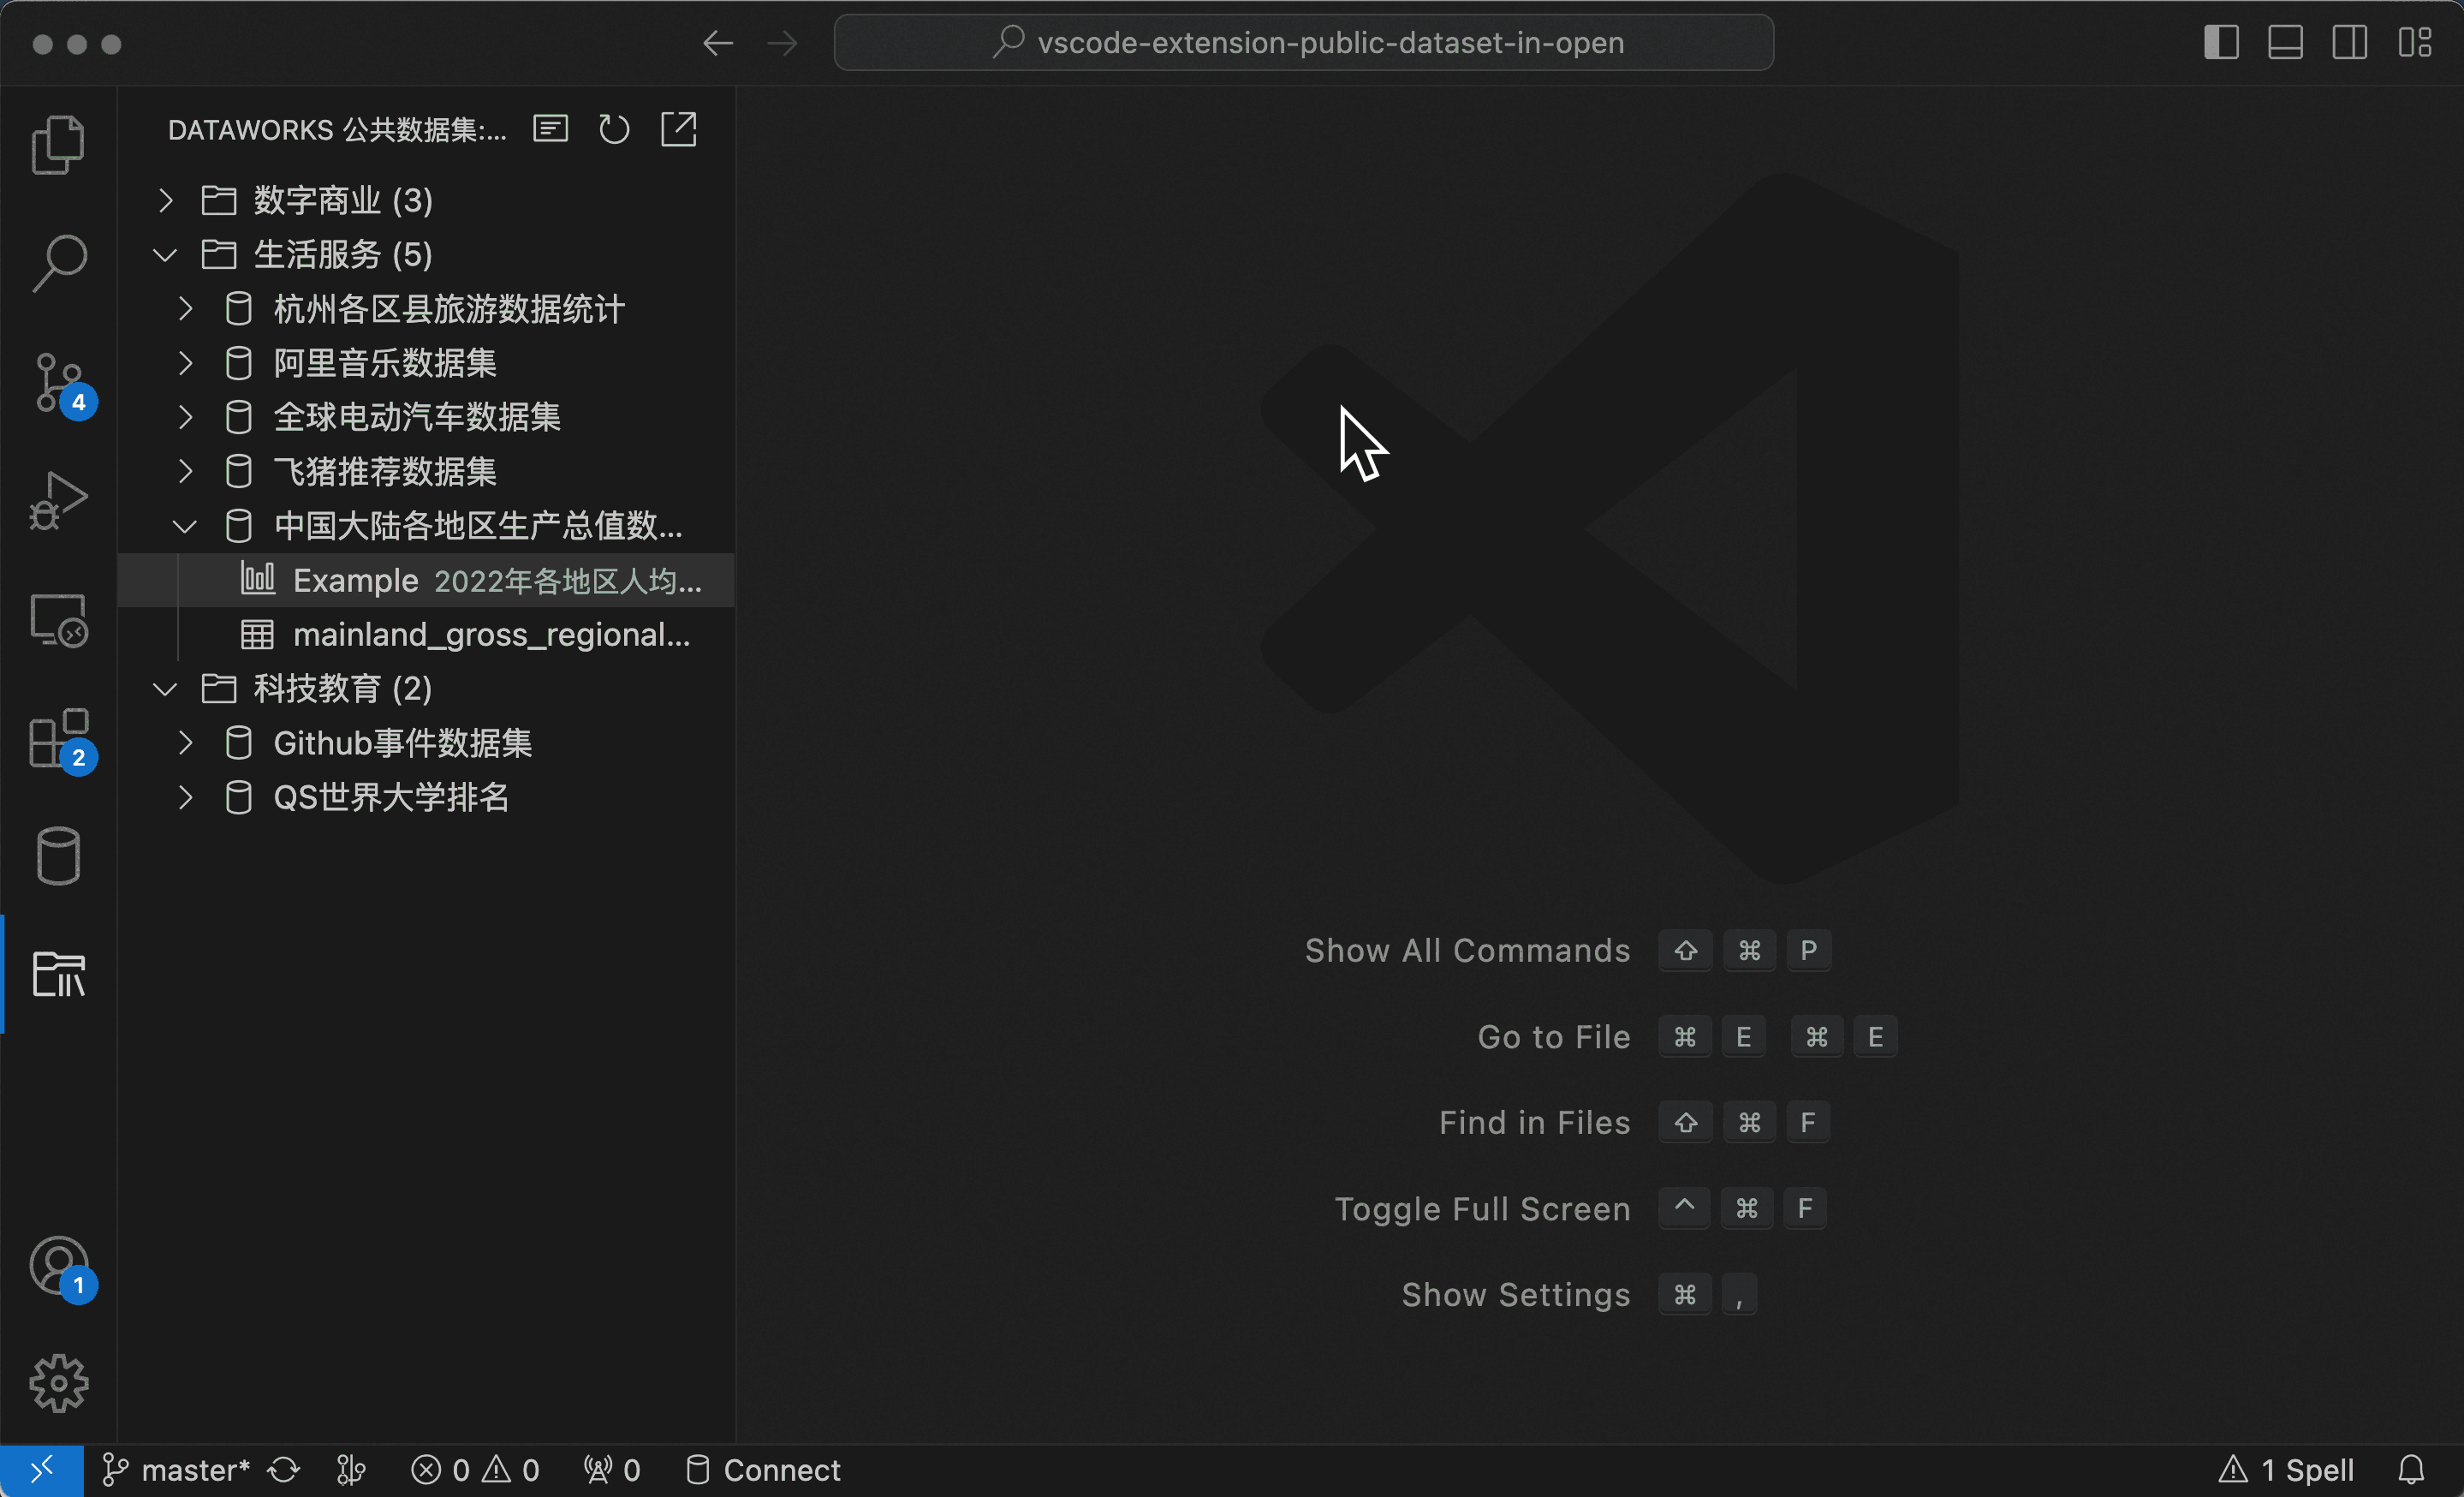Click Toggle Full Screen text
This screenshot has height=1497, width=2464.
[1482, 1209]
